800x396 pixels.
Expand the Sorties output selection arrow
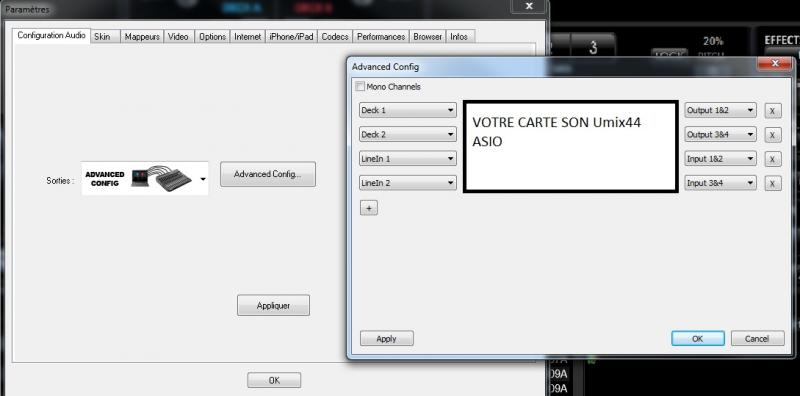click(203, 179)
